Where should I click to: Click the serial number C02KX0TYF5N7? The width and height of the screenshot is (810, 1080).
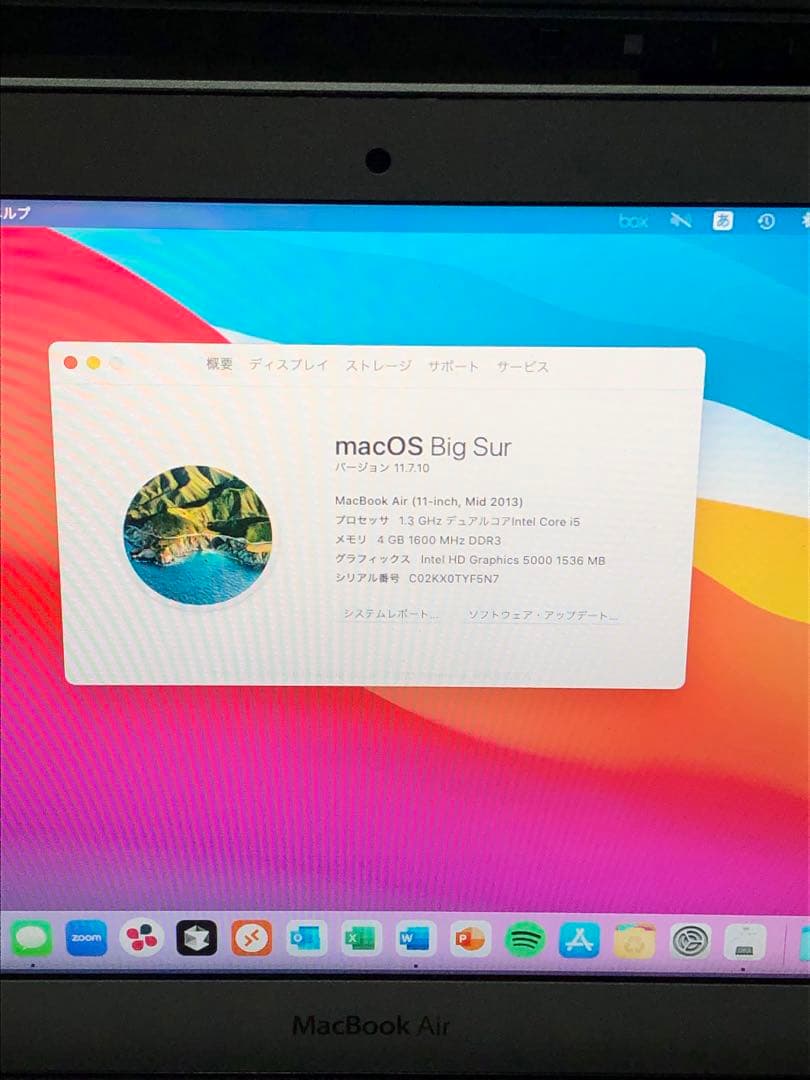[x=454, y=579]
